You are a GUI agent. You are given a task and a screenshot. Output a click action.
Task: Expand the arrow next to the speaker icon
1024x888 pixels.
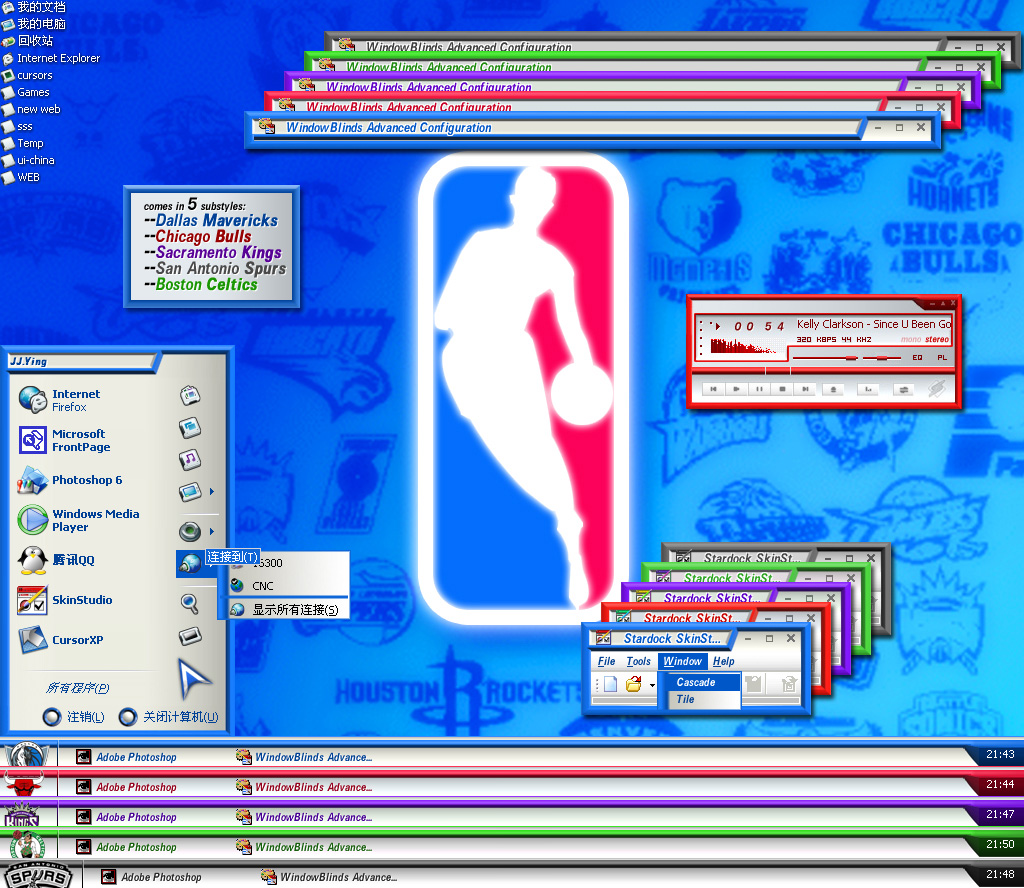click(212, 531)
